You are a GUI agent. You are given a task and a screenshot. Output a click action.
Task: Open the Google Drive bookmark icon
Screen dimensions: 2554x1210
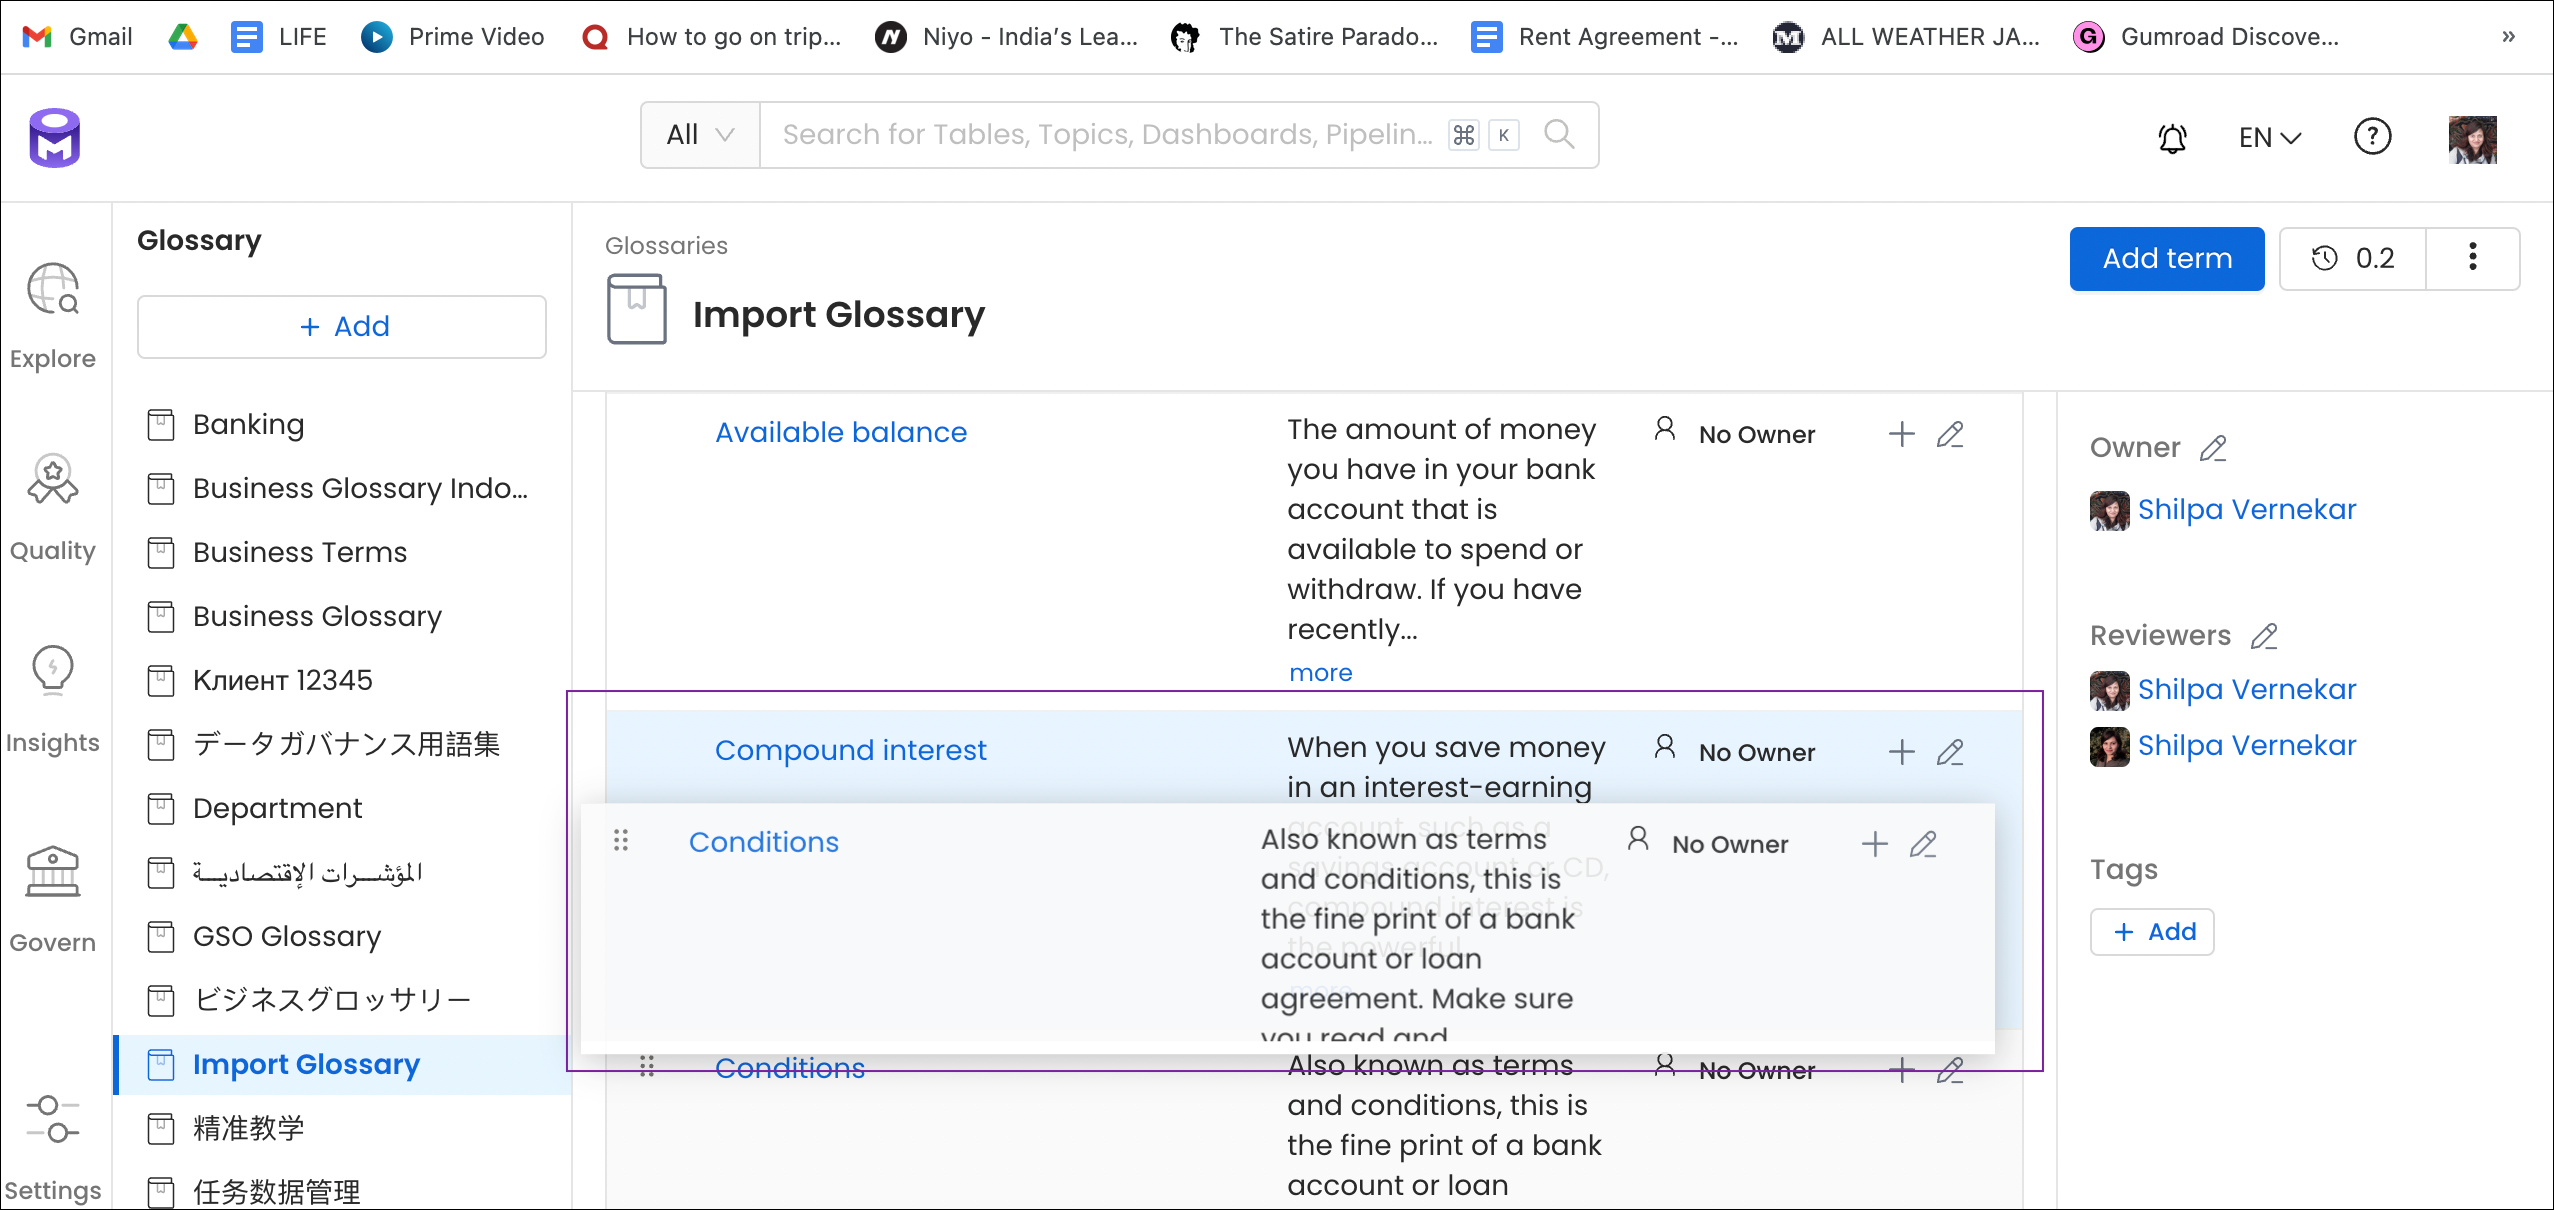182,37
